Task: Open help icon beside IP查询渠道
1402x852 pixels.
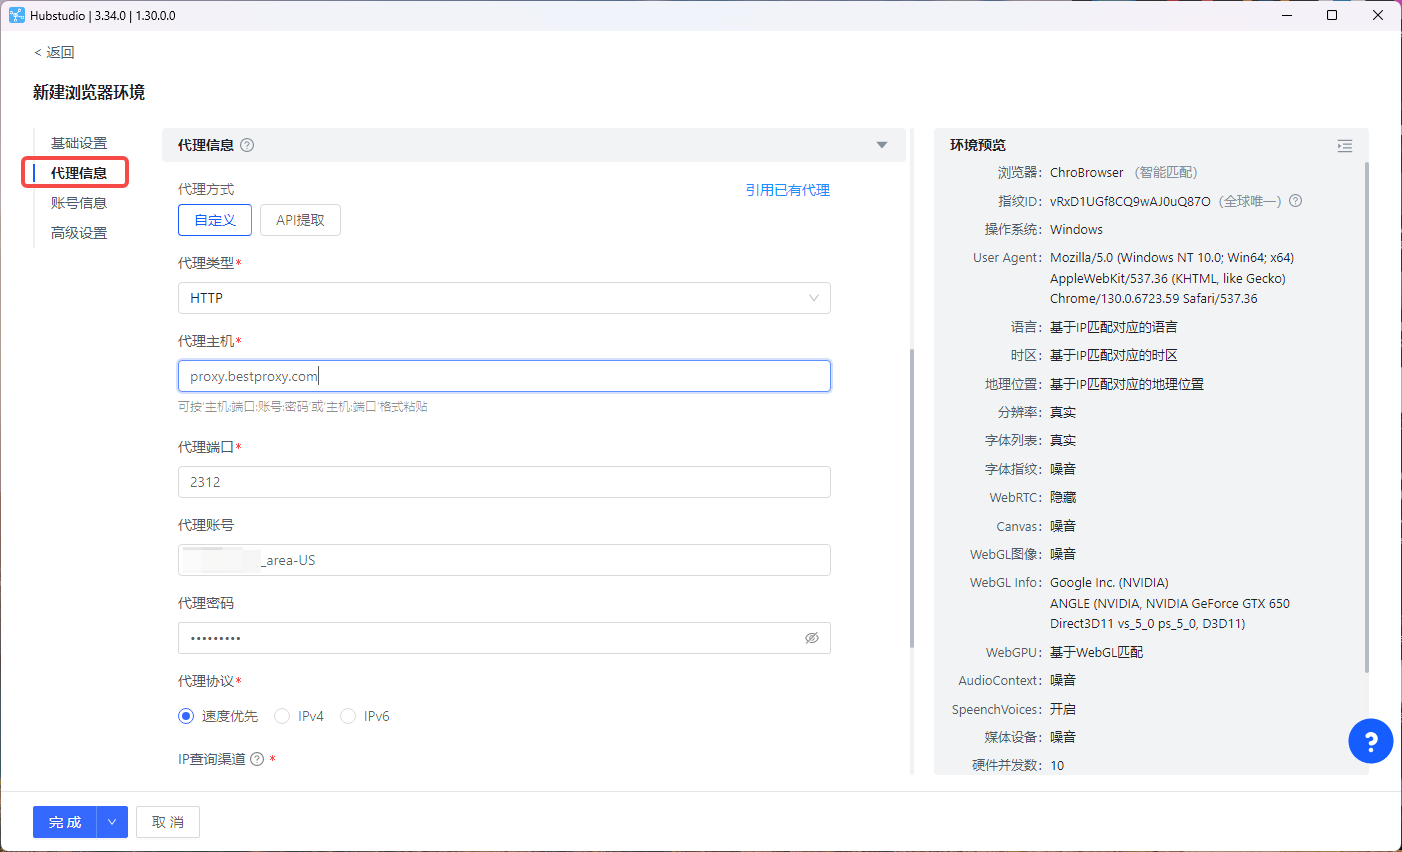Action: (257, 759)
